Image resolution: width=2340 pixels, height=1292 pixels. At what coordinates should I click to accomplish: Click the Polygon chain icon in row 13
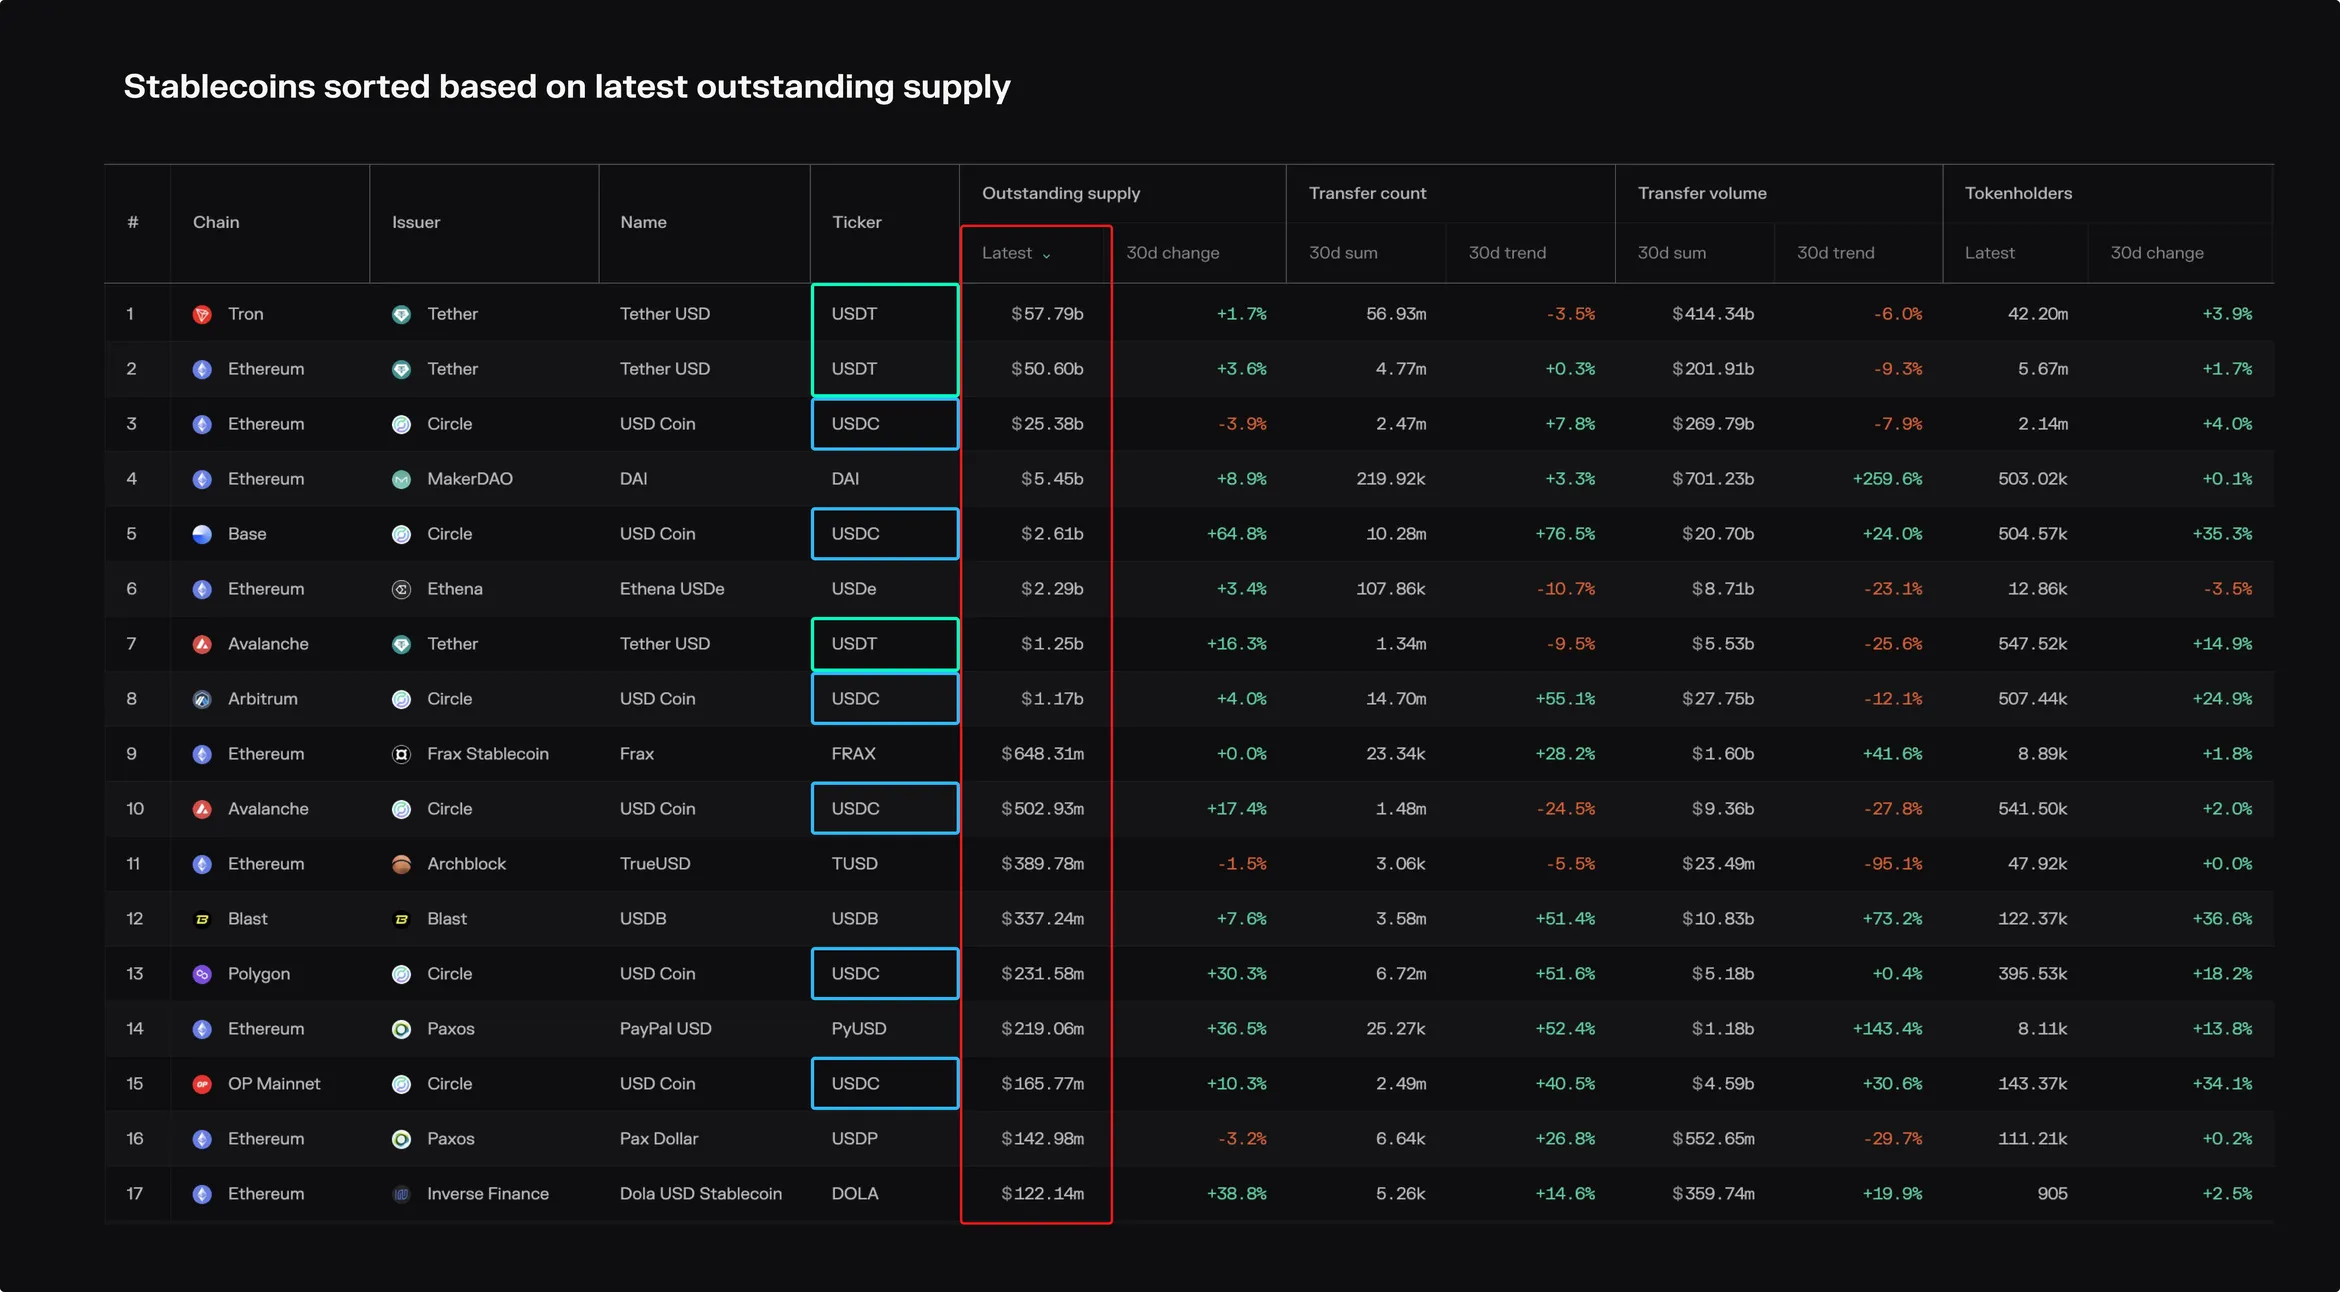[x=202, y=974]
